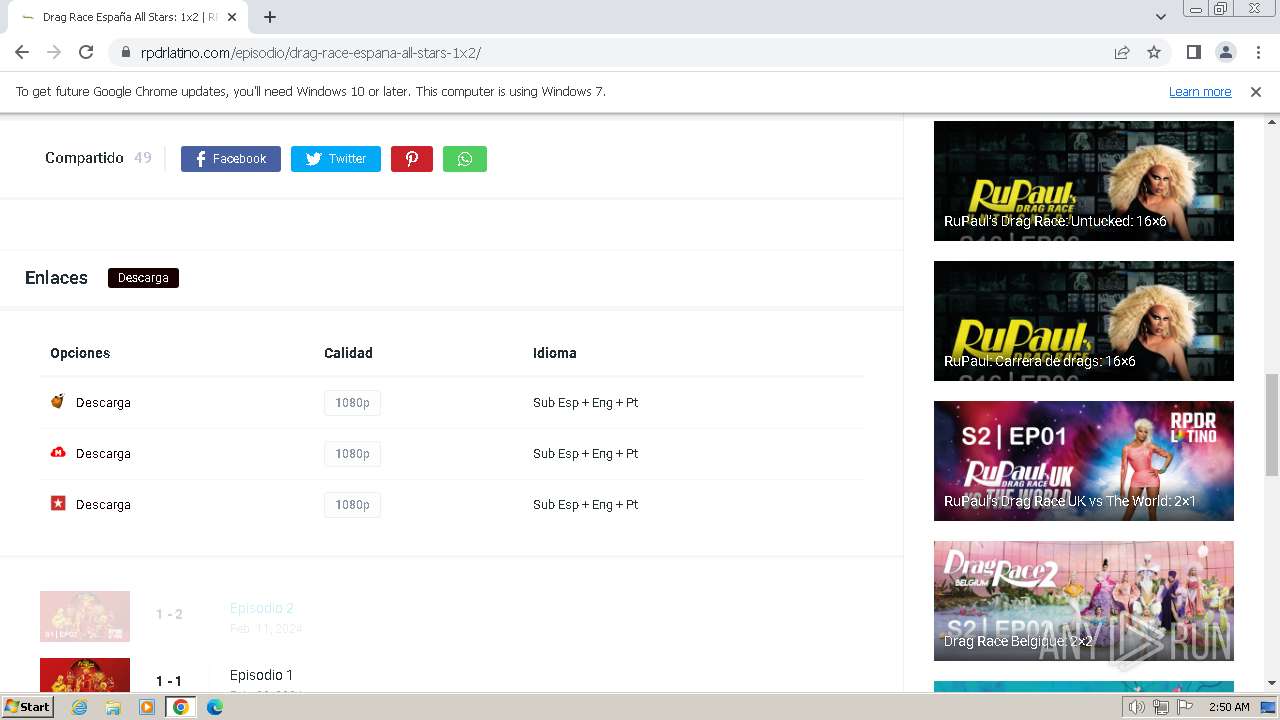Screen dimensions: 1280x720
Task: Open the Windows Start menu
Action: 27,706
